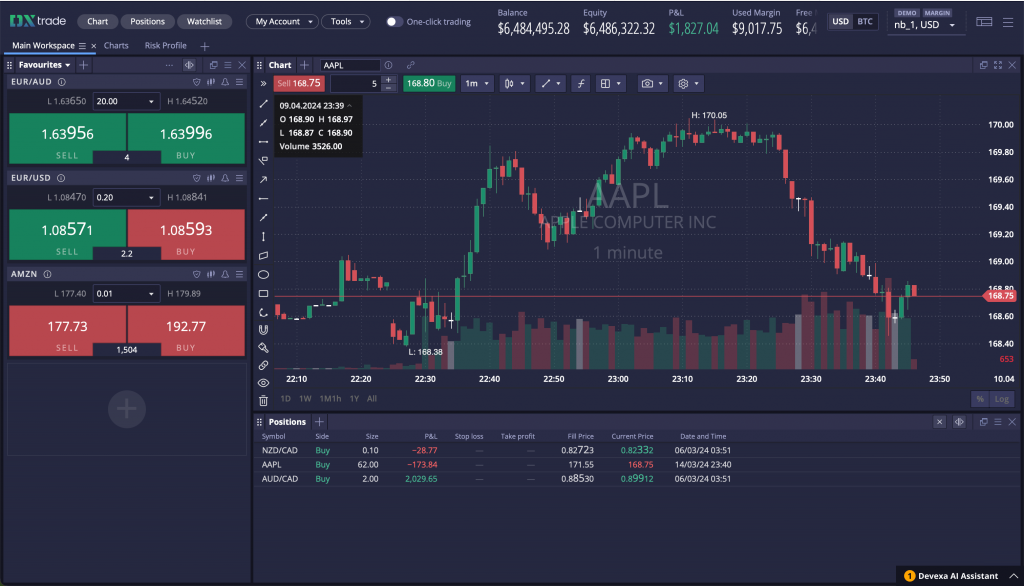Expand chart toolbar double-chevron icon
Screen dimensions: 1024x586
(x=263, y=84)
